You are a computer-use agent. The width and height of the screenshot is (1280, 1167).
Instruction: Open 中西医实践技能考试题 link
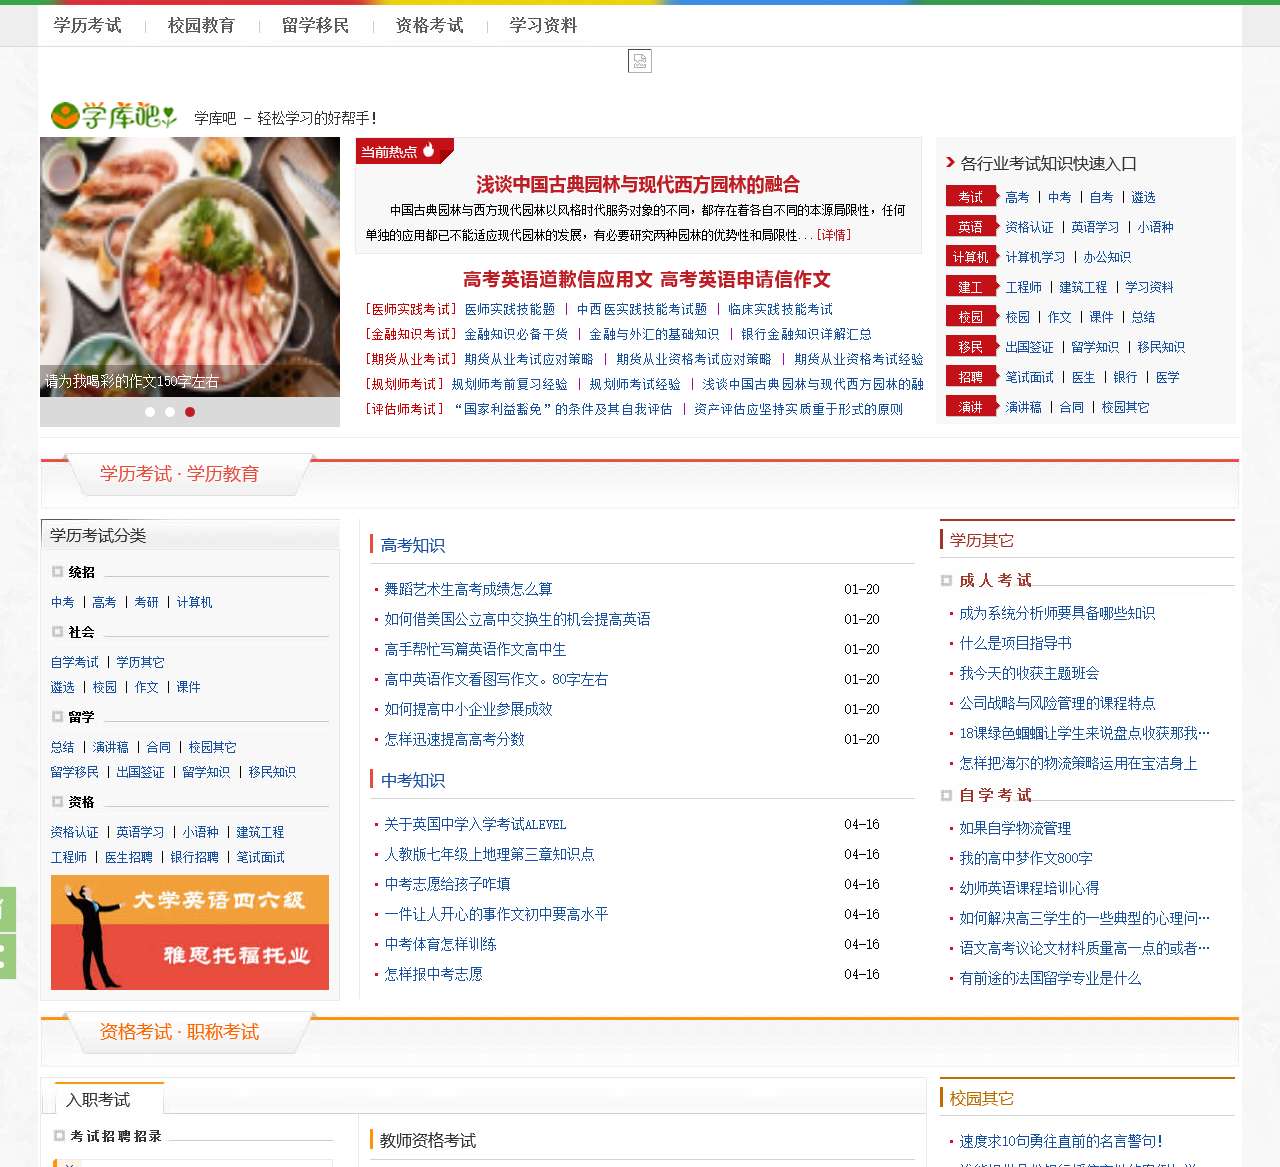(x=642, y=309)
